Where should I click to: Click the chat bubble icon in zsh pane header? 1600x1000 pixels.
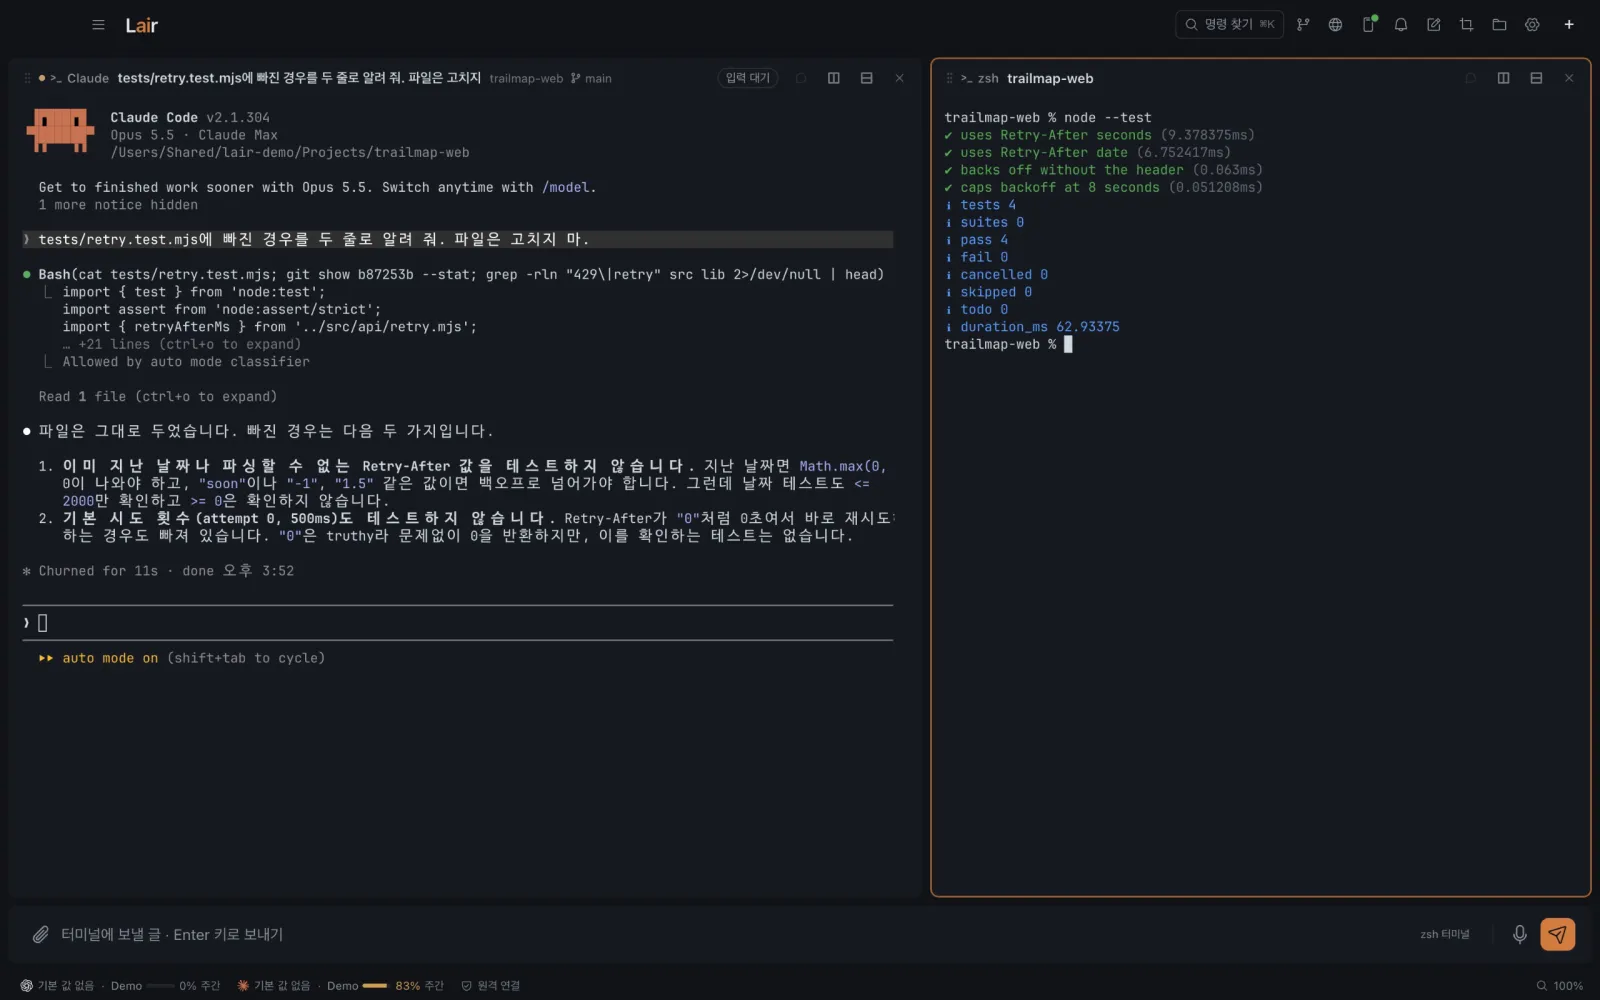pyautogui.click(x=1470, y=78)
